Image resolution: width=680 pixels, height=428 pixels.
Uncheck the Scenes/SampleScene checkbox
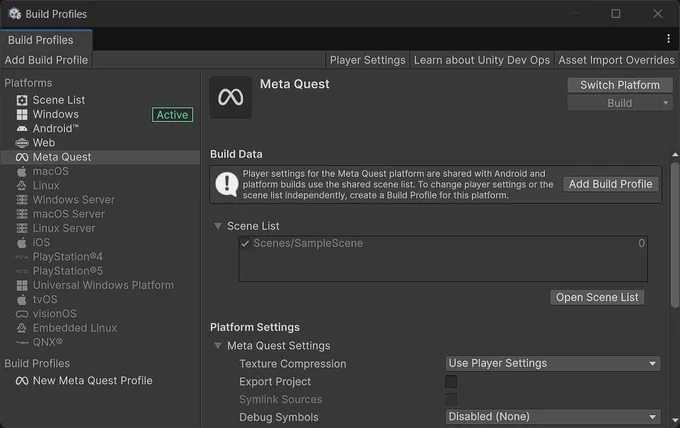(245, 243)
